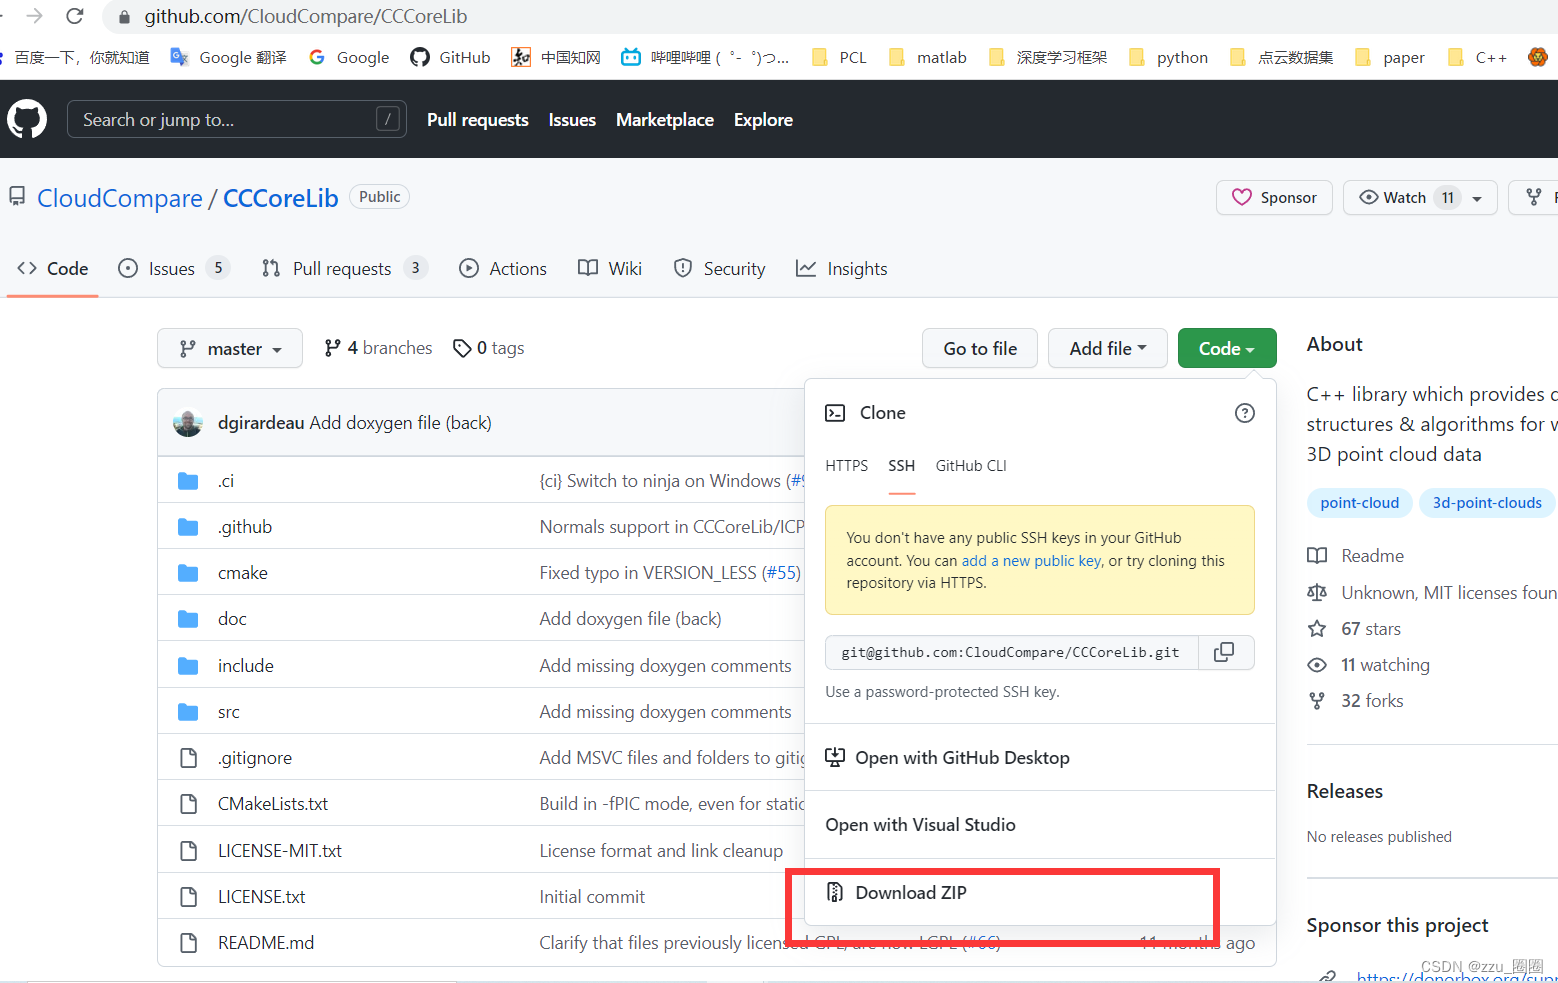
Task: Expand the Watch count dropdown arrow
Action: pyautogui.click(x=1477, y=197)
